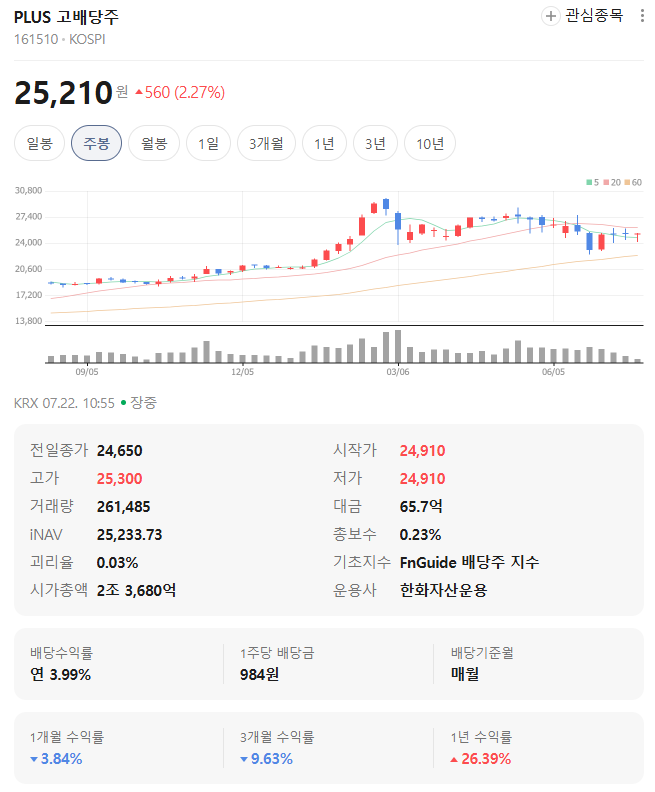Switch to the 1년 one-year chart
The width and height of the screenshot is (655, 792).
(x=324, y=143)
